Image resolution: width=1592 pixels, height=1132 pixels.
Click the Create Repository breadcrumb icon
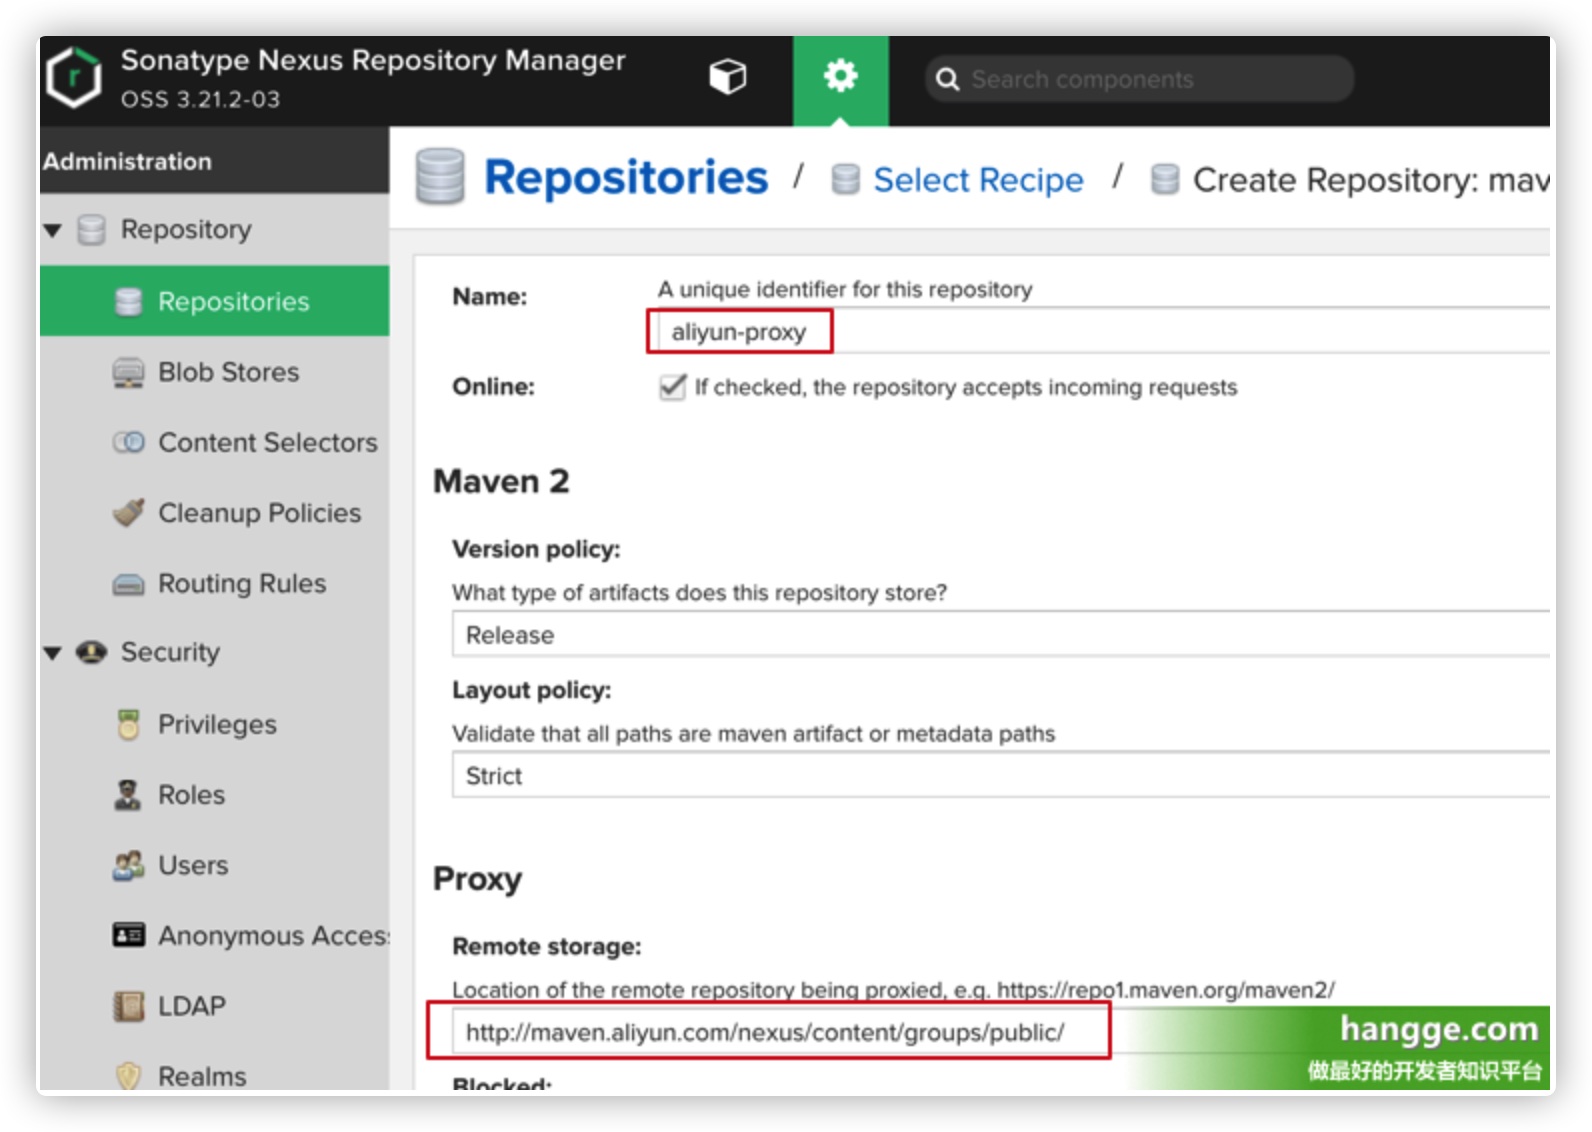point(1165,179)
